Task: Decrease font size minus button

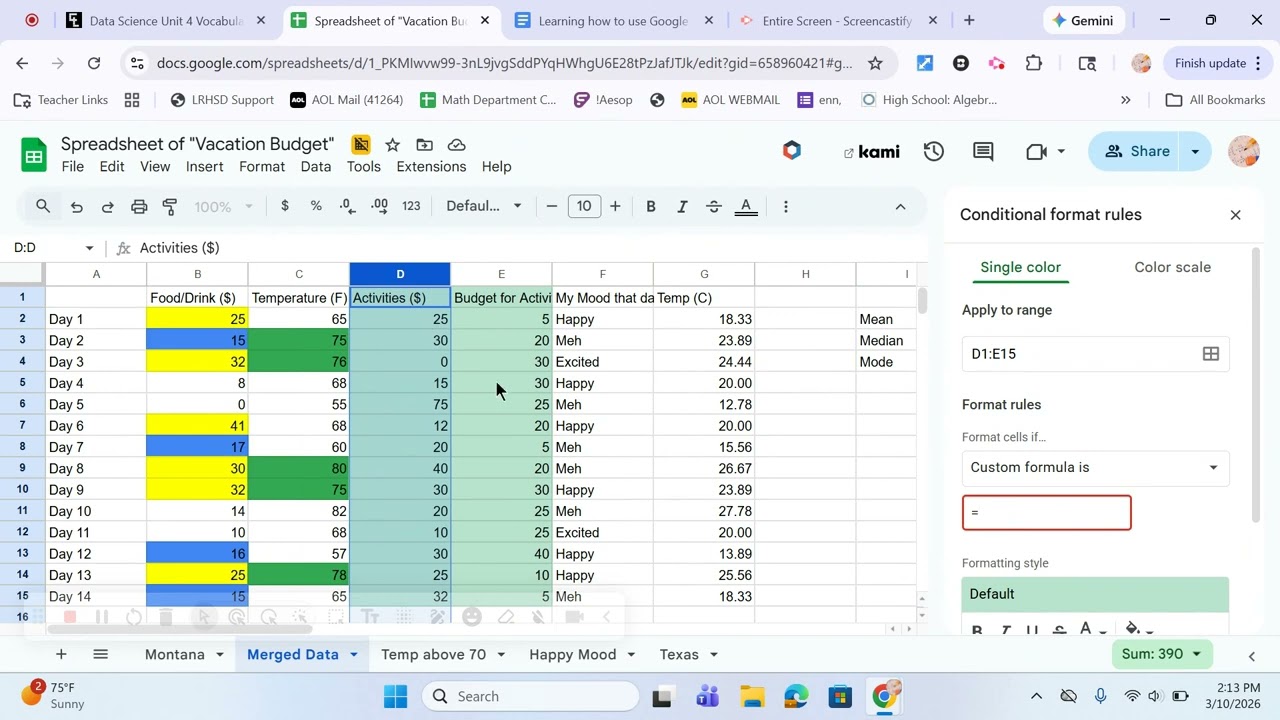Action: click(552, 206)
